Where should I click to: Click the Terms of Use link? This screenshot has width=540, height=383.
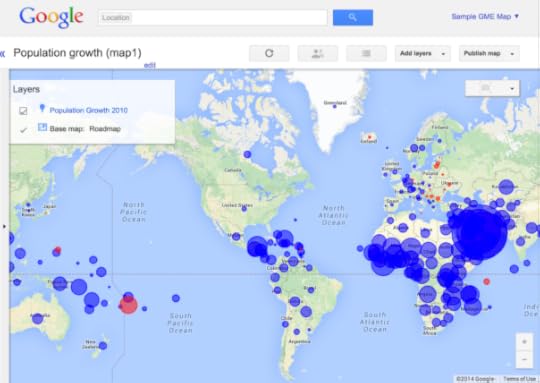point(519,379)
